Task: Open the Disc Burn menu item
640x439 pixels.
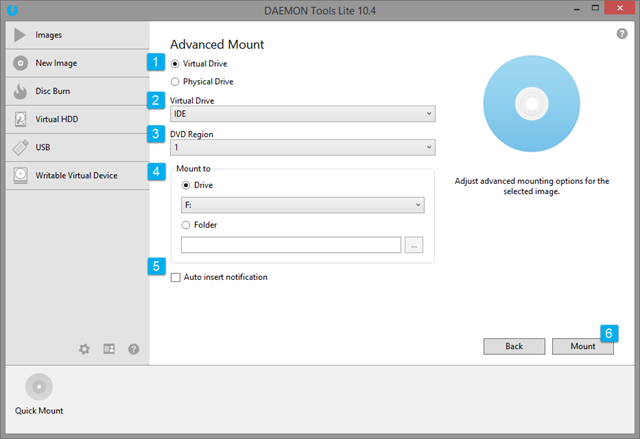Action: [78, 91]
